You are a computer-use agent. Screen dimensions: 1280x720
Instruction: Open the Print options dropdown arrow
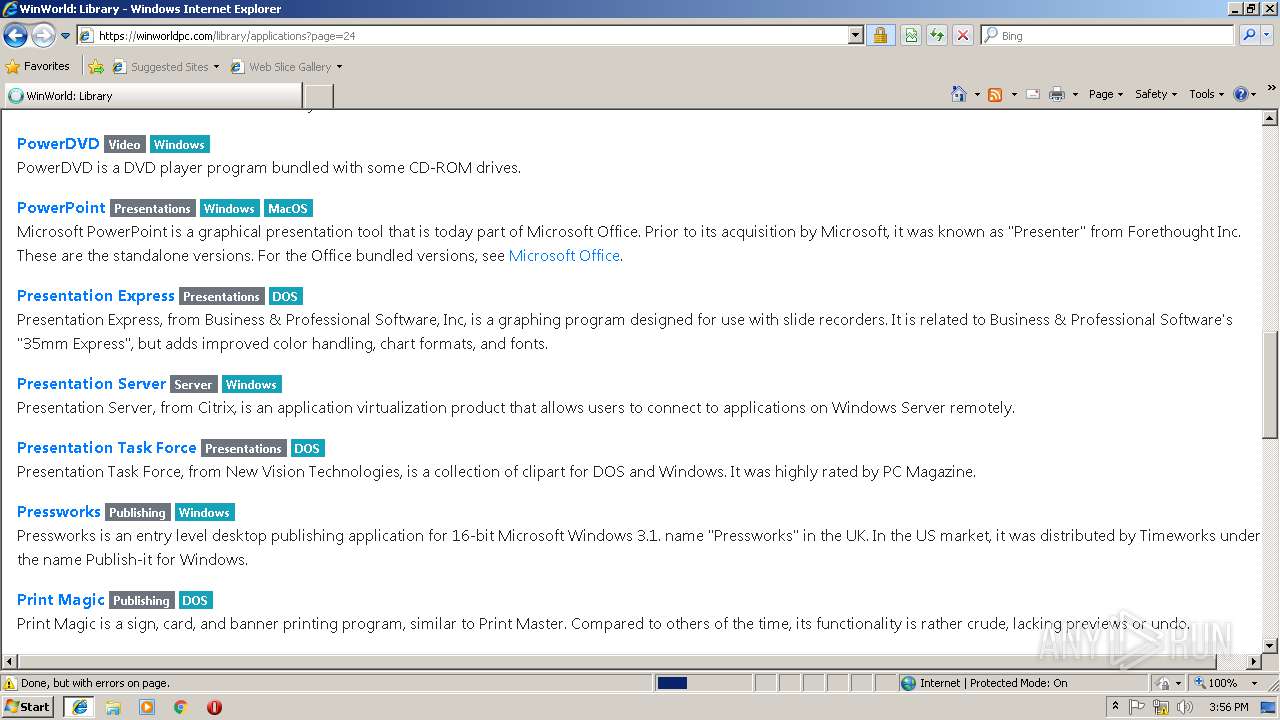pyautogui.click(x=1075, y=94)
